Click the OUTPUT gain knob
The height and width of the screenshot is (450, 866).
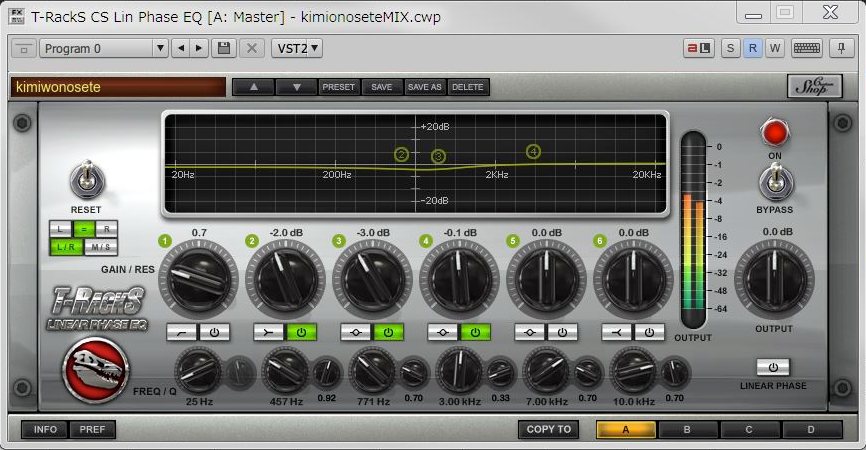click(x=774, y=280)
